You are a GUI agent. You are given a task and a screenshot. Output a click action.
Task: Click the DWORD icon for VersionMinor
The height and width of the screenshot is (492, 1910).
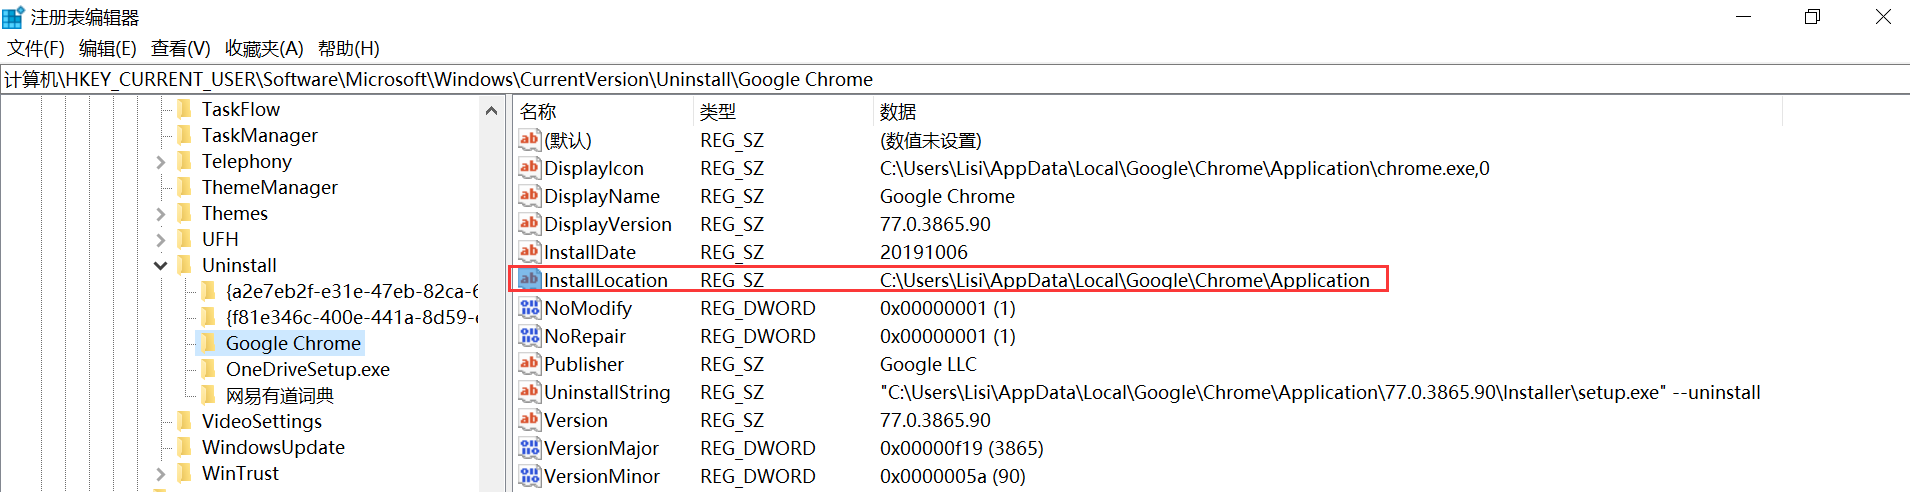point(530,475)
